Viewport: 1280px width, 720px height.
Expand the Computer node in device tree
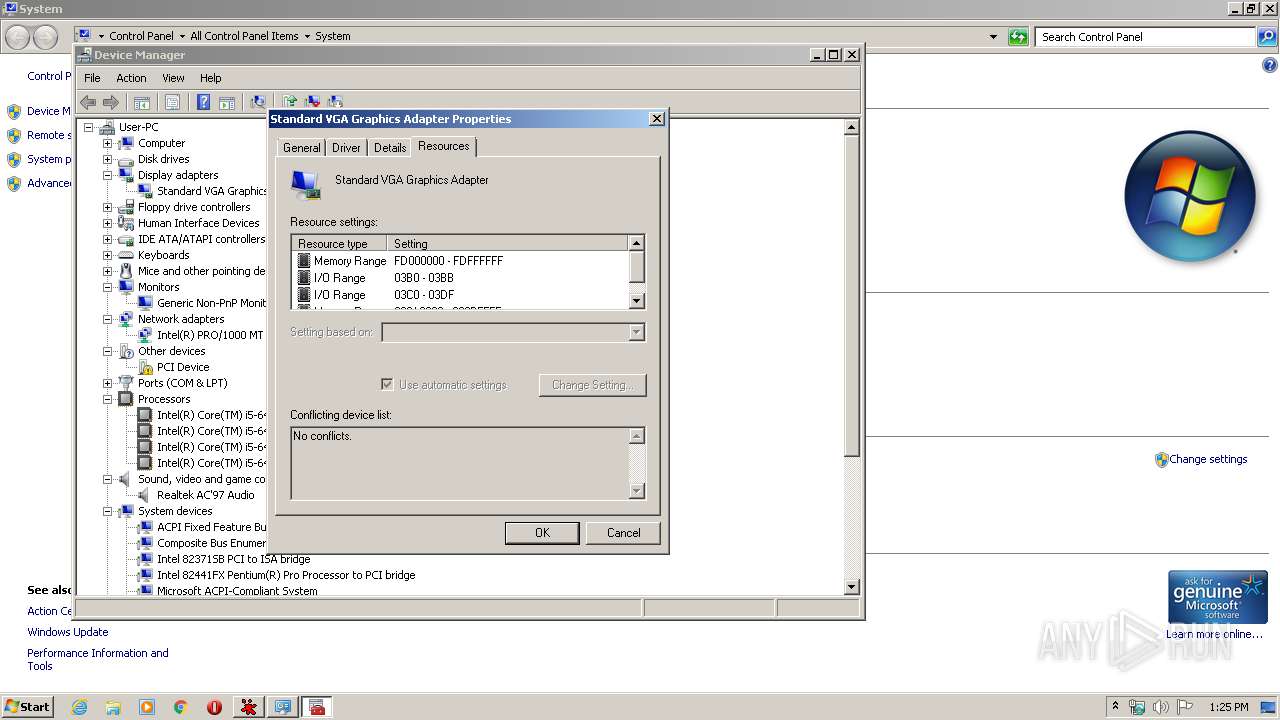(107, 143)
